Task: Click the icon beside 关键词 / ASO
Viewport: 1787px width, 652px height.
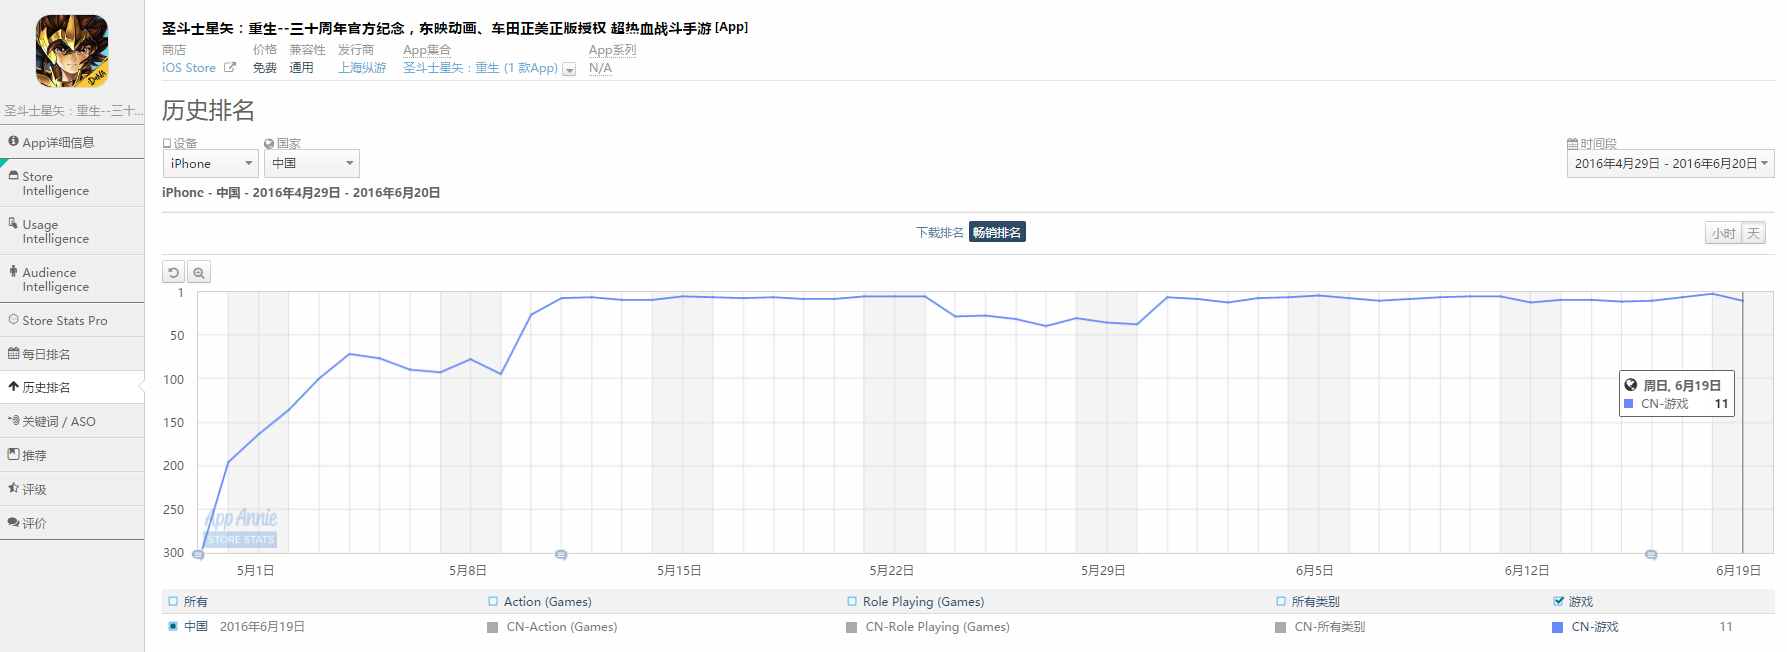Action: 14,420
